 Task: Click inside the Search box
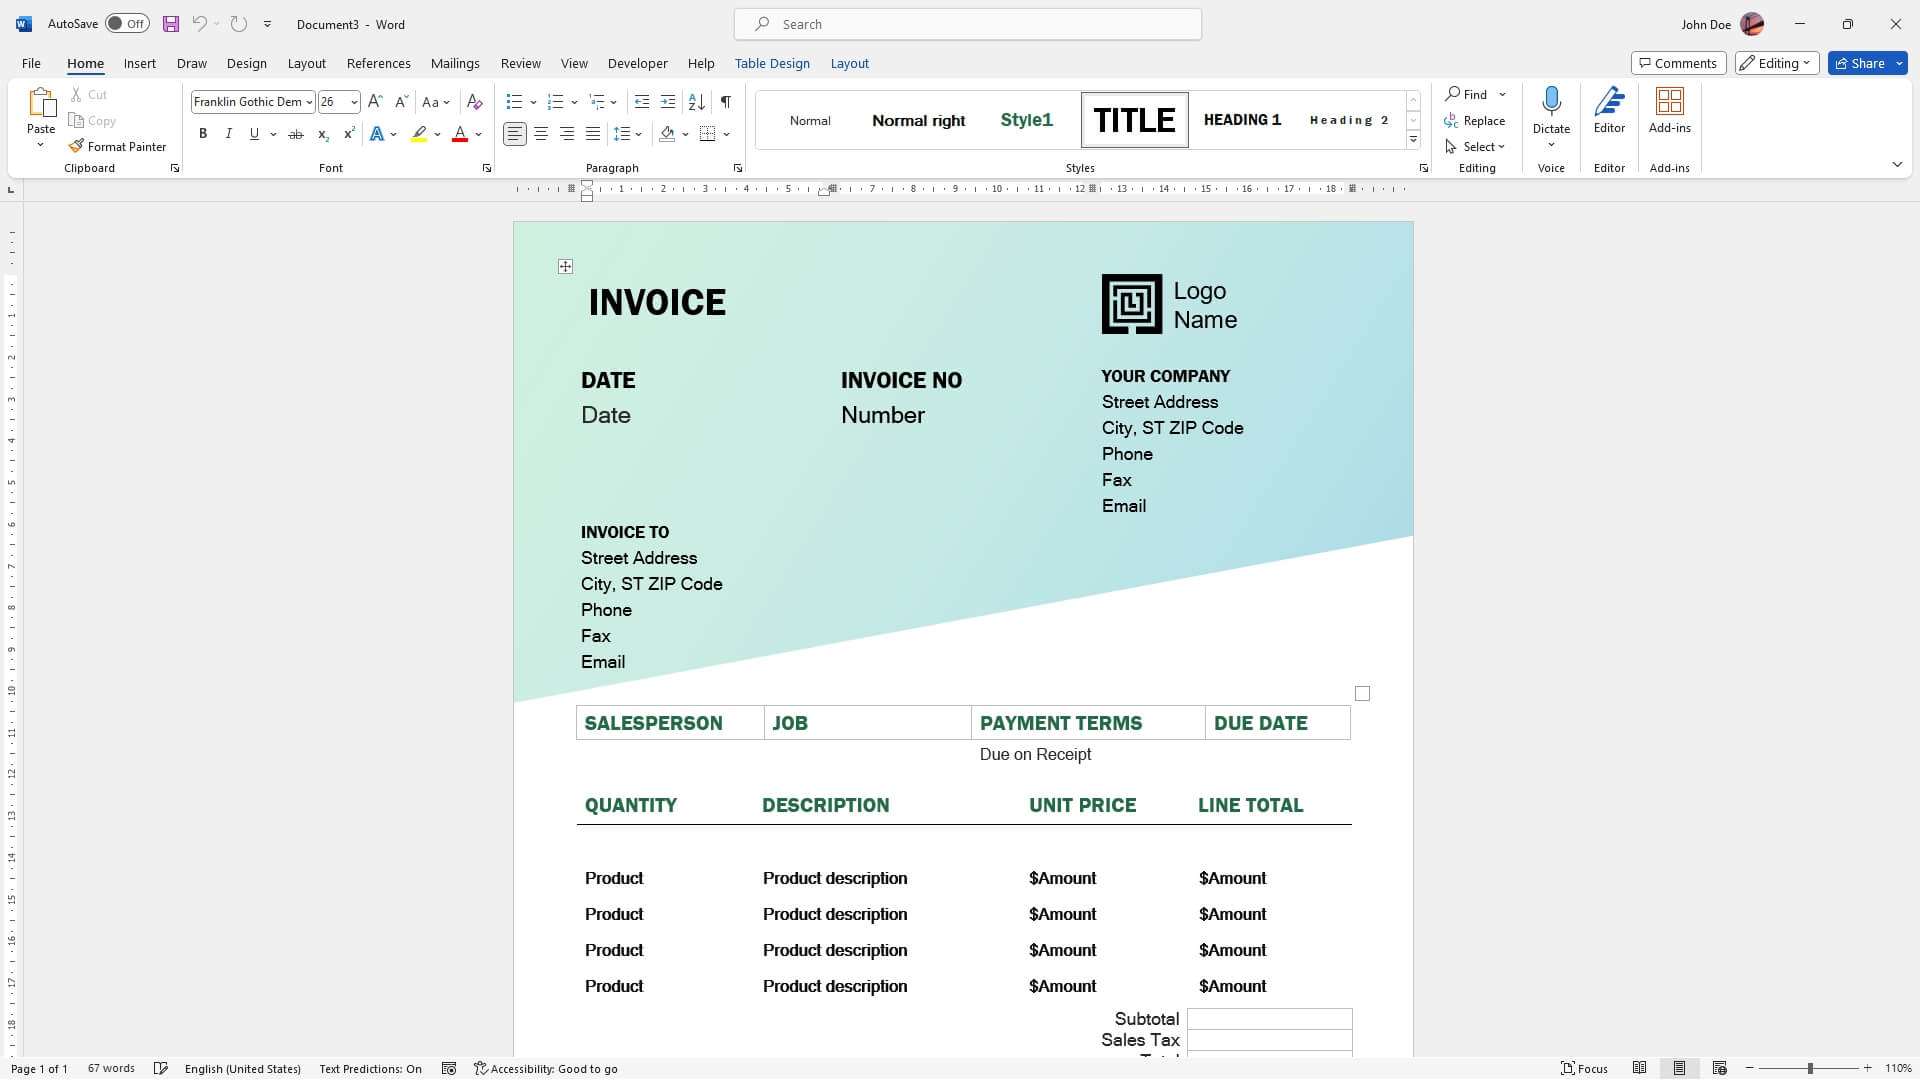[x=967, y=23]
